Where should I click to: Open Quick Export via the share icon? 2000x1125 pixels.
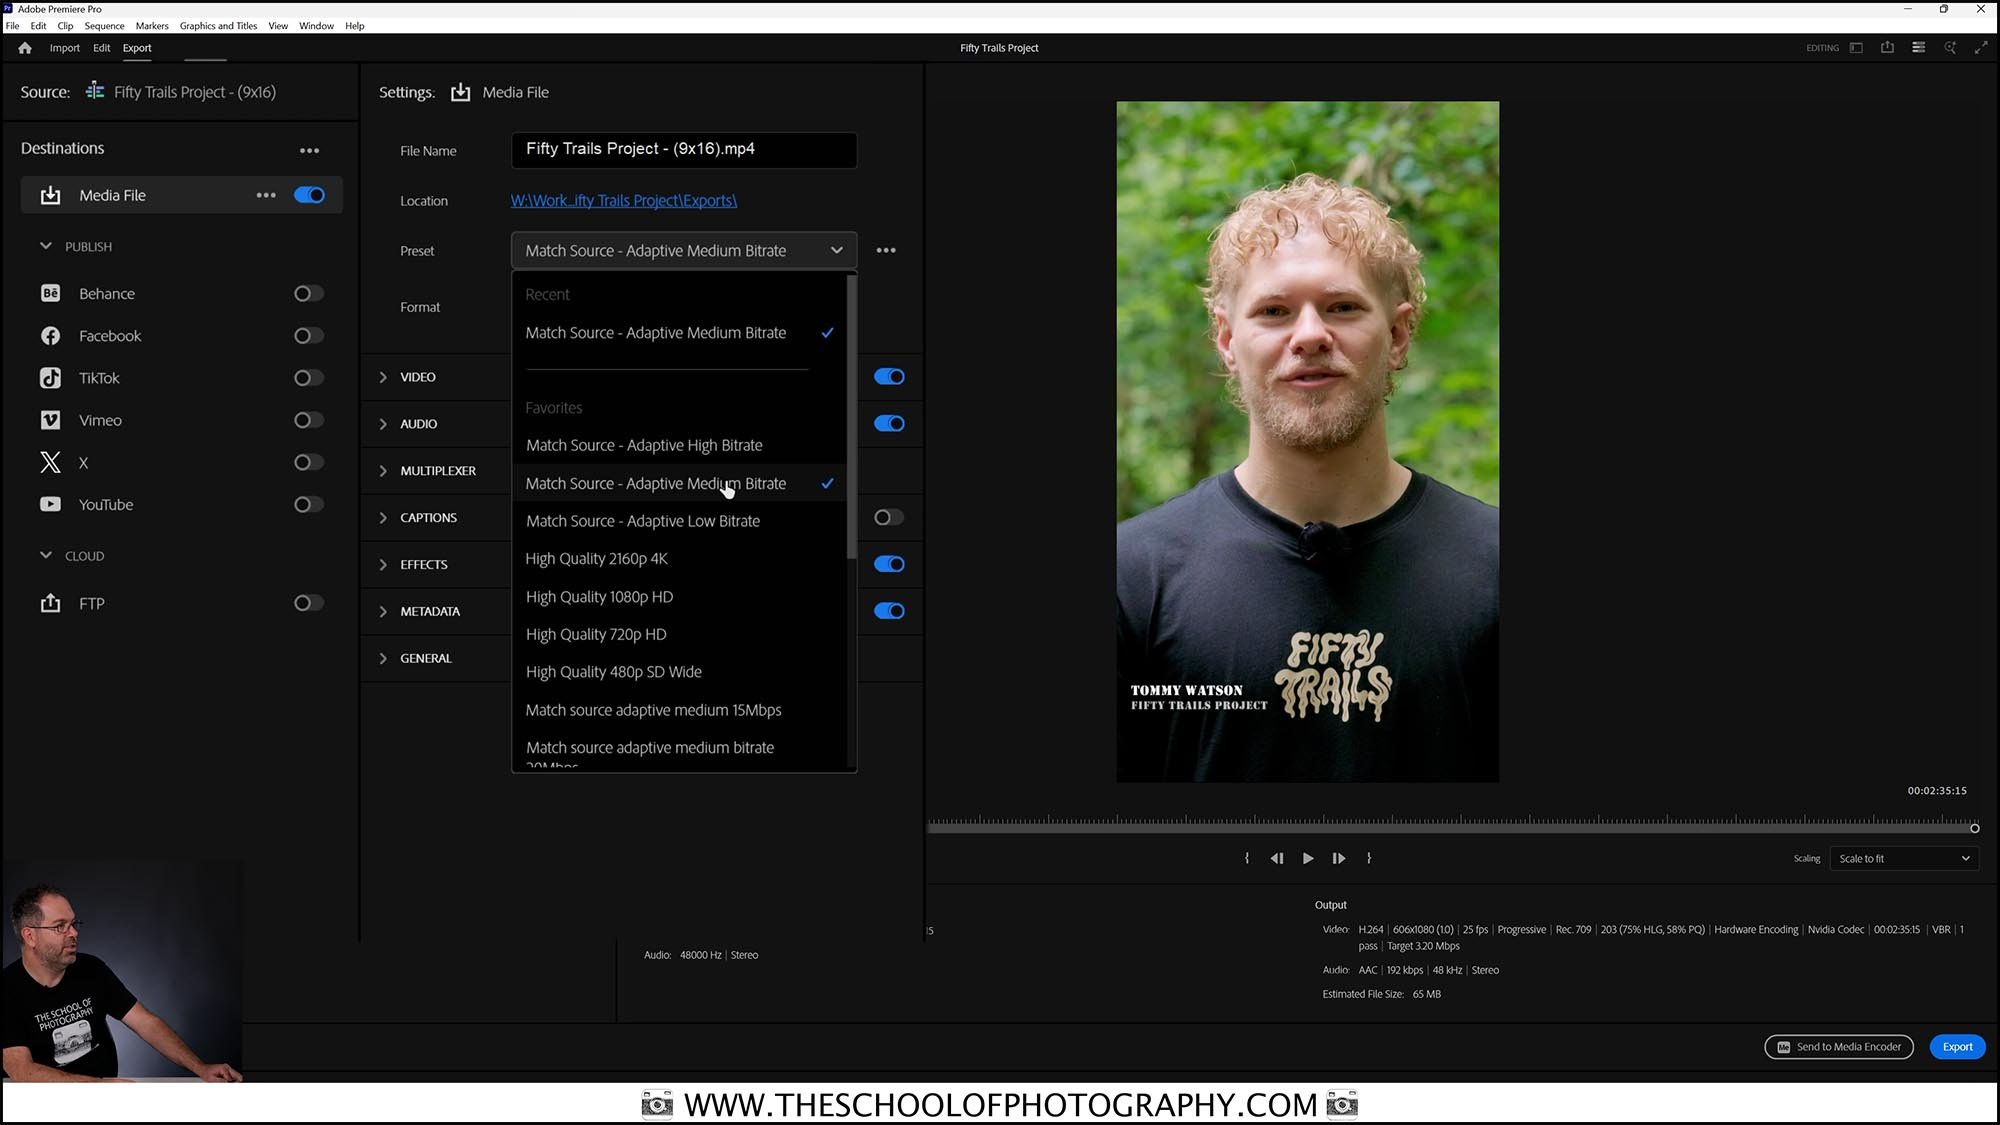click(1888, 47)
